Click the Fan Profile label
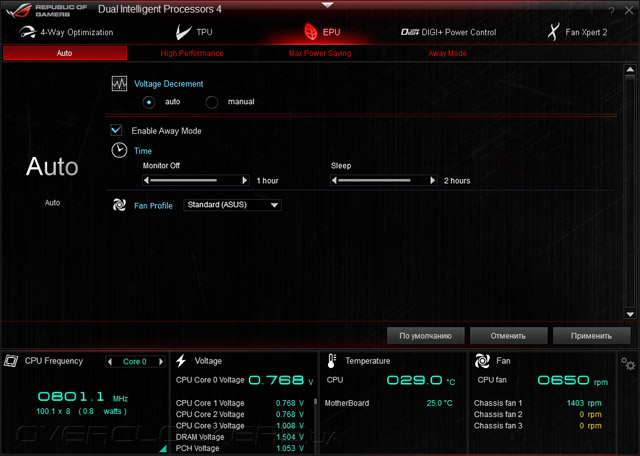Screen dimensions: 640x456 pos(153,205)
